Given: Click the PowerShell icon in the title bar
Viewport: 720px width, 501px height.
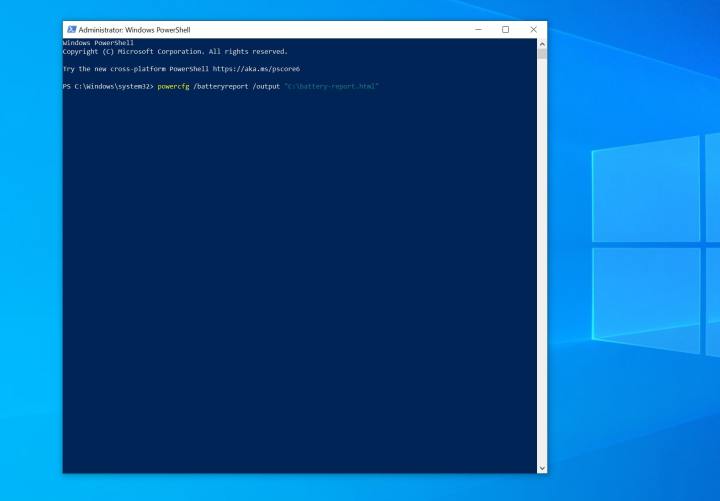Looking at the screenshot, I should coord(72,30).
